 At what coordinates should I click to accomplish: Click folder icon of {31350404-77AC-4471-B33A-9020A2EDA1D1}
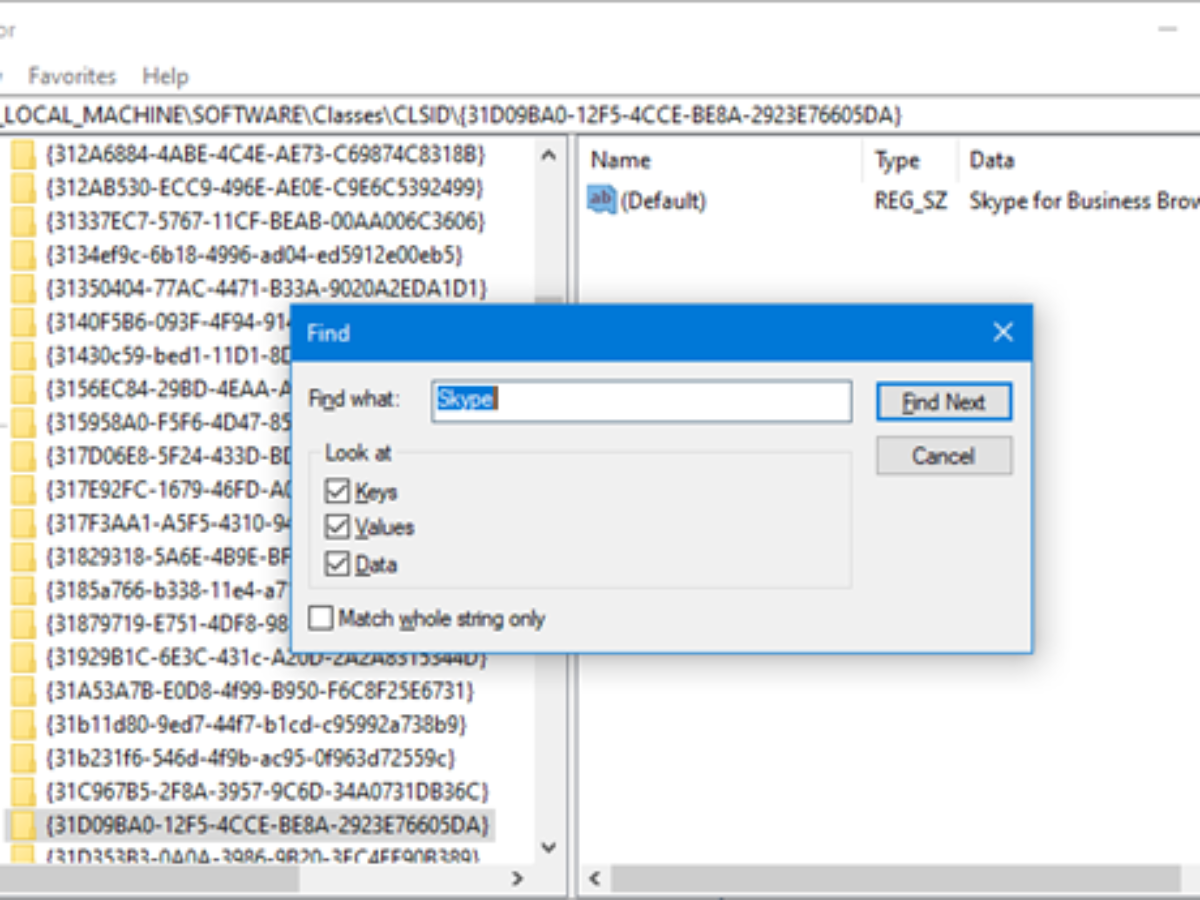coord(23,289)
